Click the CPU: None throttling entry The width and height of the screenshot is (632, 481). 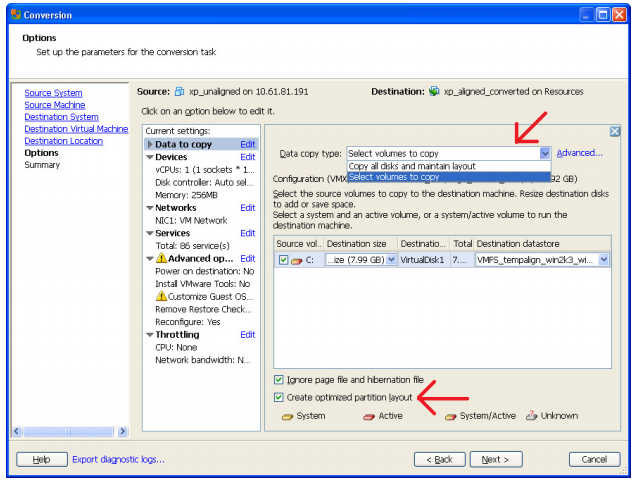click(x=176, y=348)
